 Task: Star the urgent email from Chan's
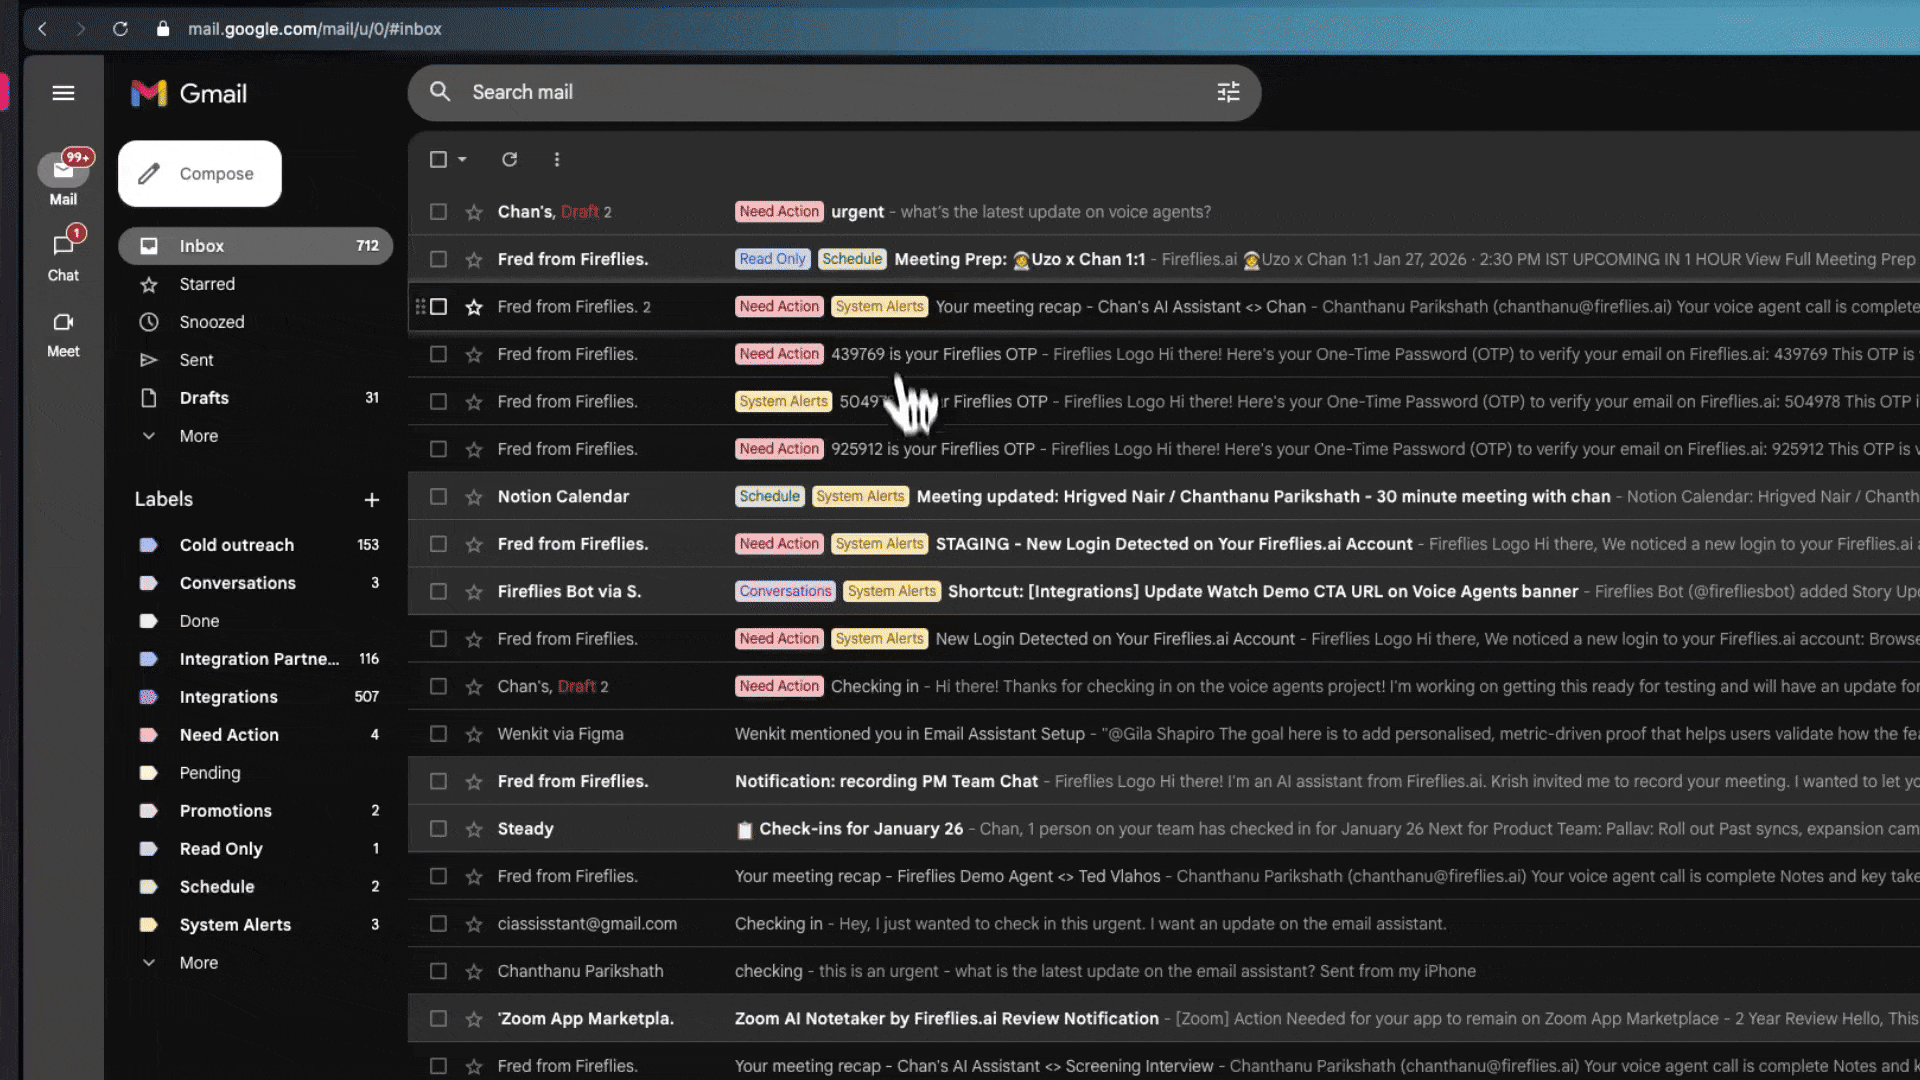(x=474, y=212)
